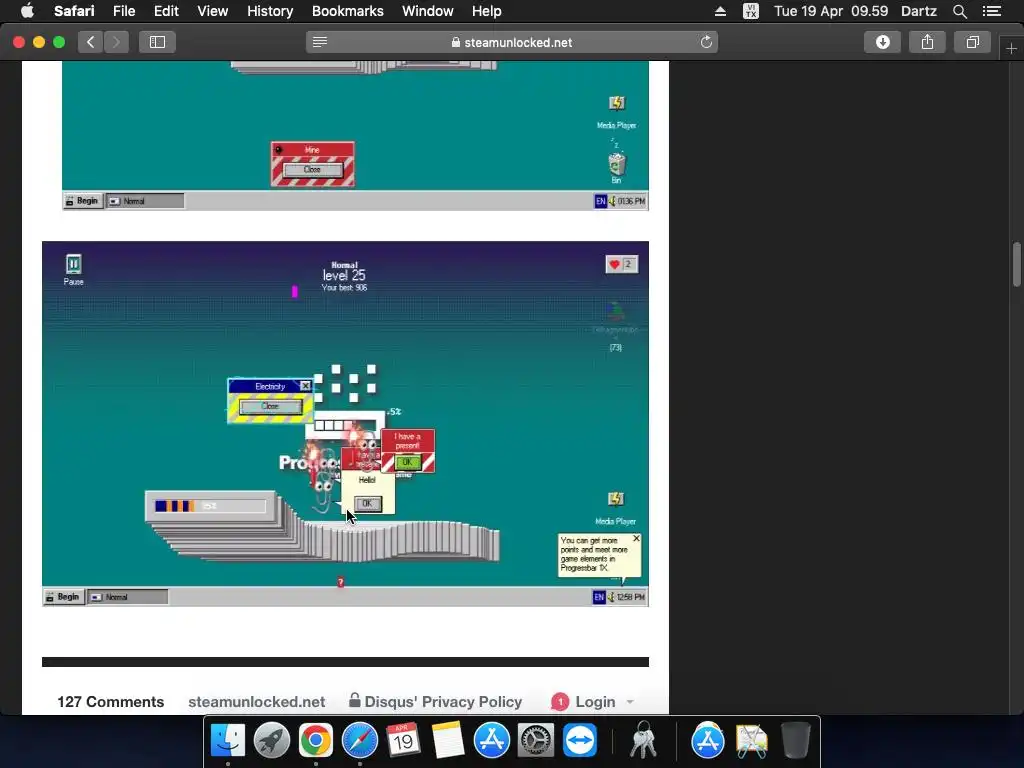Show all tabs overview
The image size is (1024, 768).
[972, 42]
